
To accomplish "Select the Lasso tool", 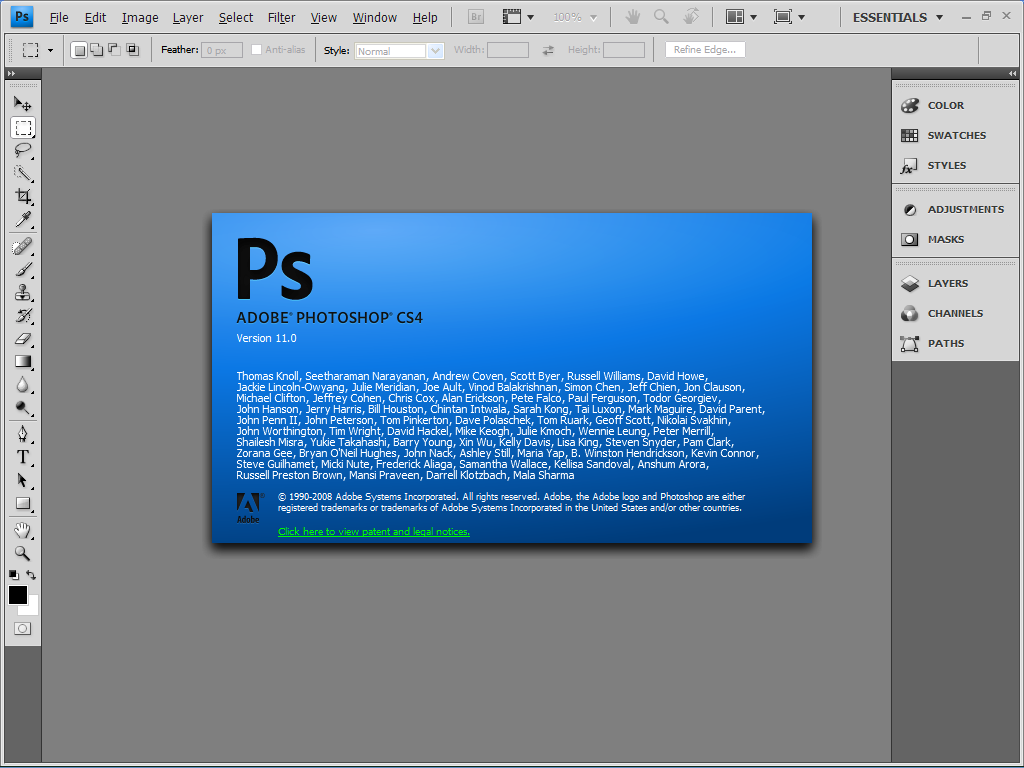I will (x=23, y=150).
